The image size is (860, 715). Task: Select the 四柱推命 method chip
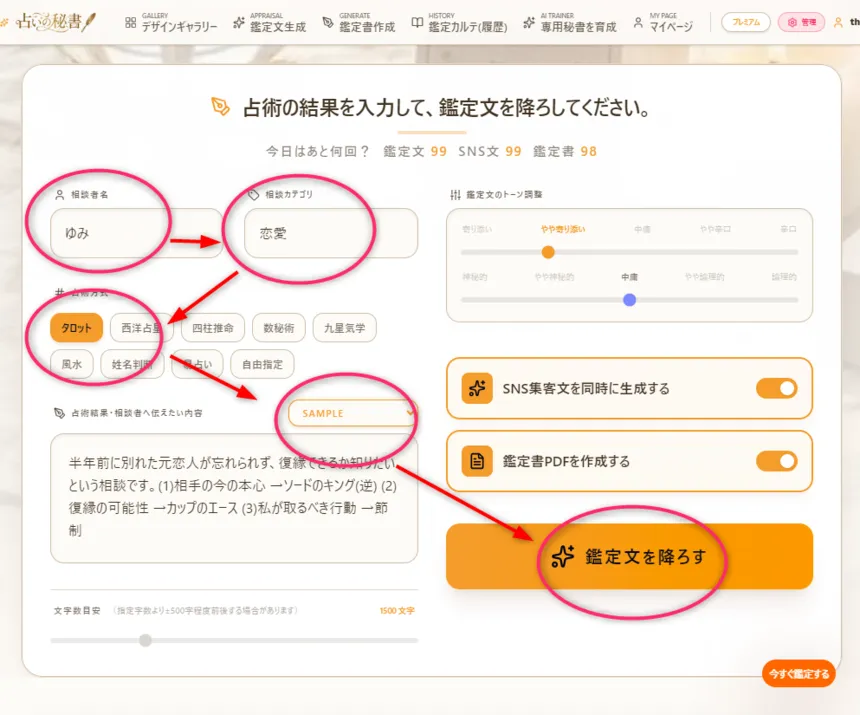click(x=213, y=328)
